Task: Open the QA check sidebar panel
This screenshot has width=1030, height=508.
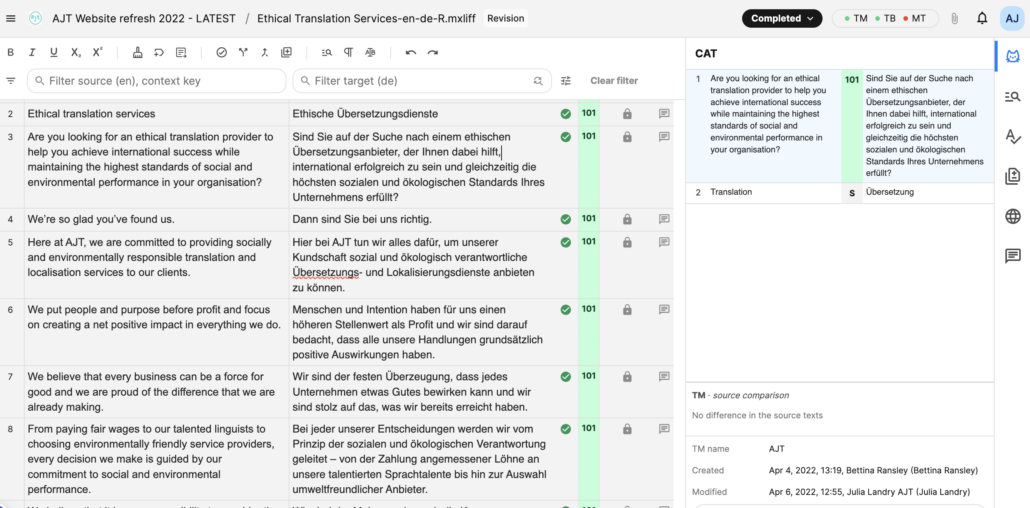Action: 1013,137
